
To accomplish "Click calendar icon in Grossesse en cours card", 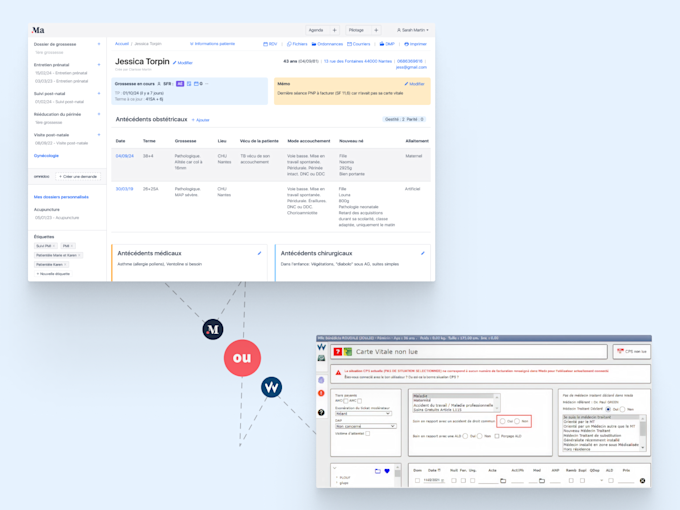I will point(196,84).
